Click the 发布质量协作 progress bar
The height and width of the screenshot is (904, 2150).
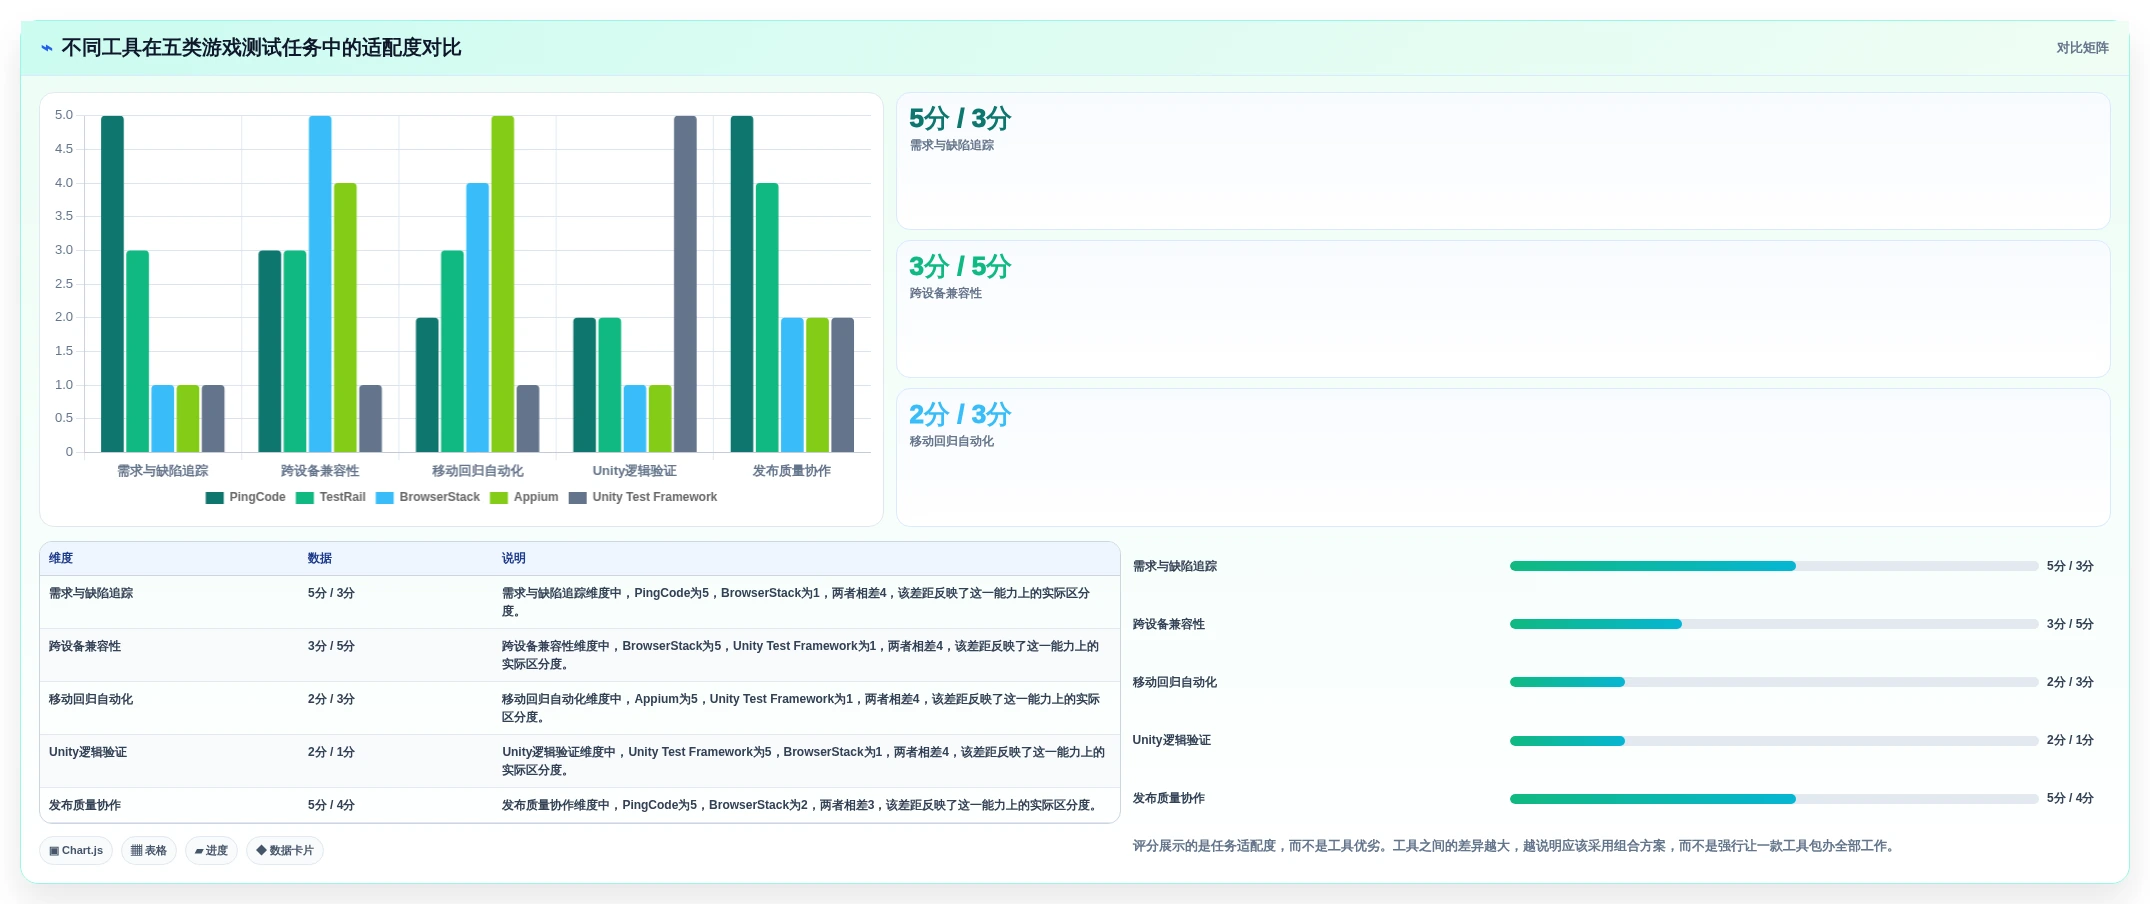(x=1773, y=799)
